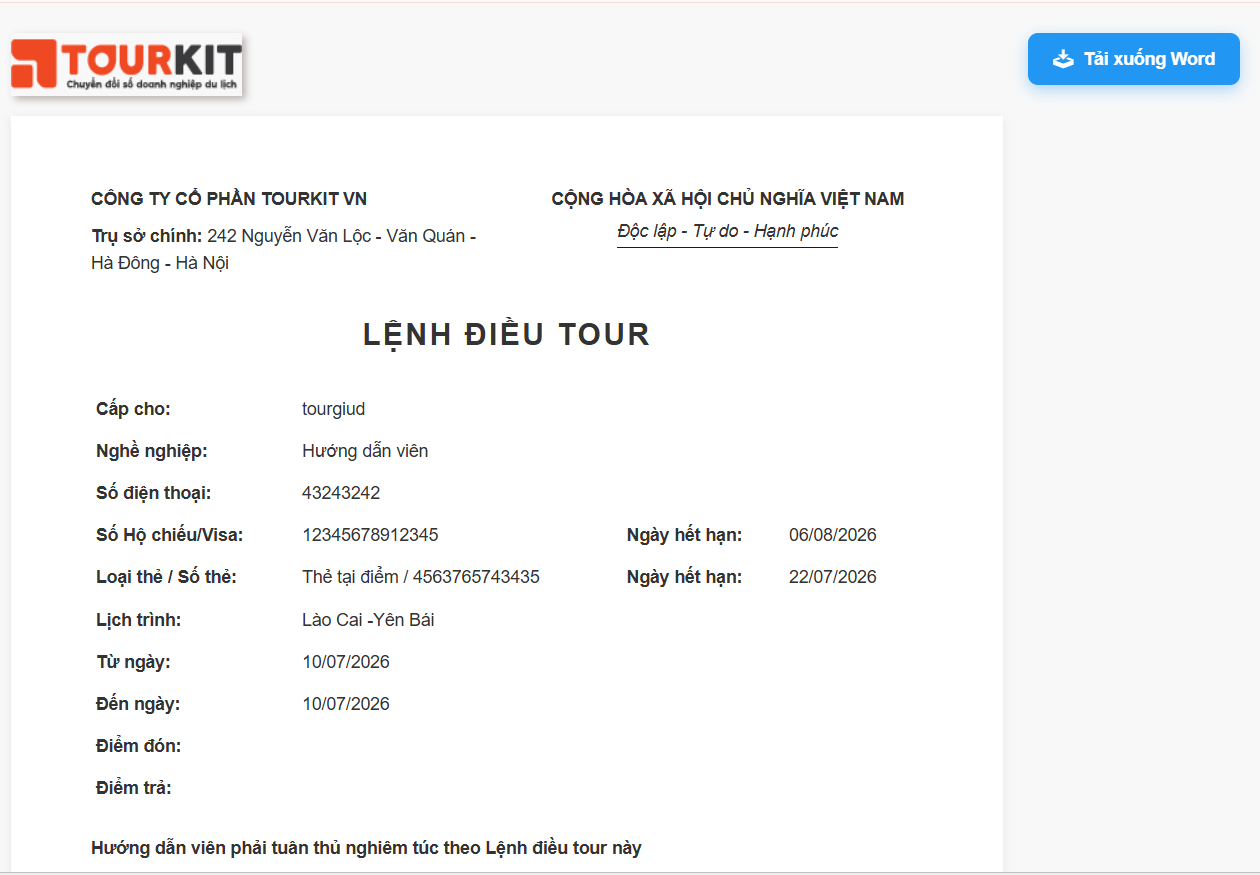Image resolution: width=1260 pixels, height=875 pixels.
Task: Click the Điểm trả label
Action: point(134,788)
